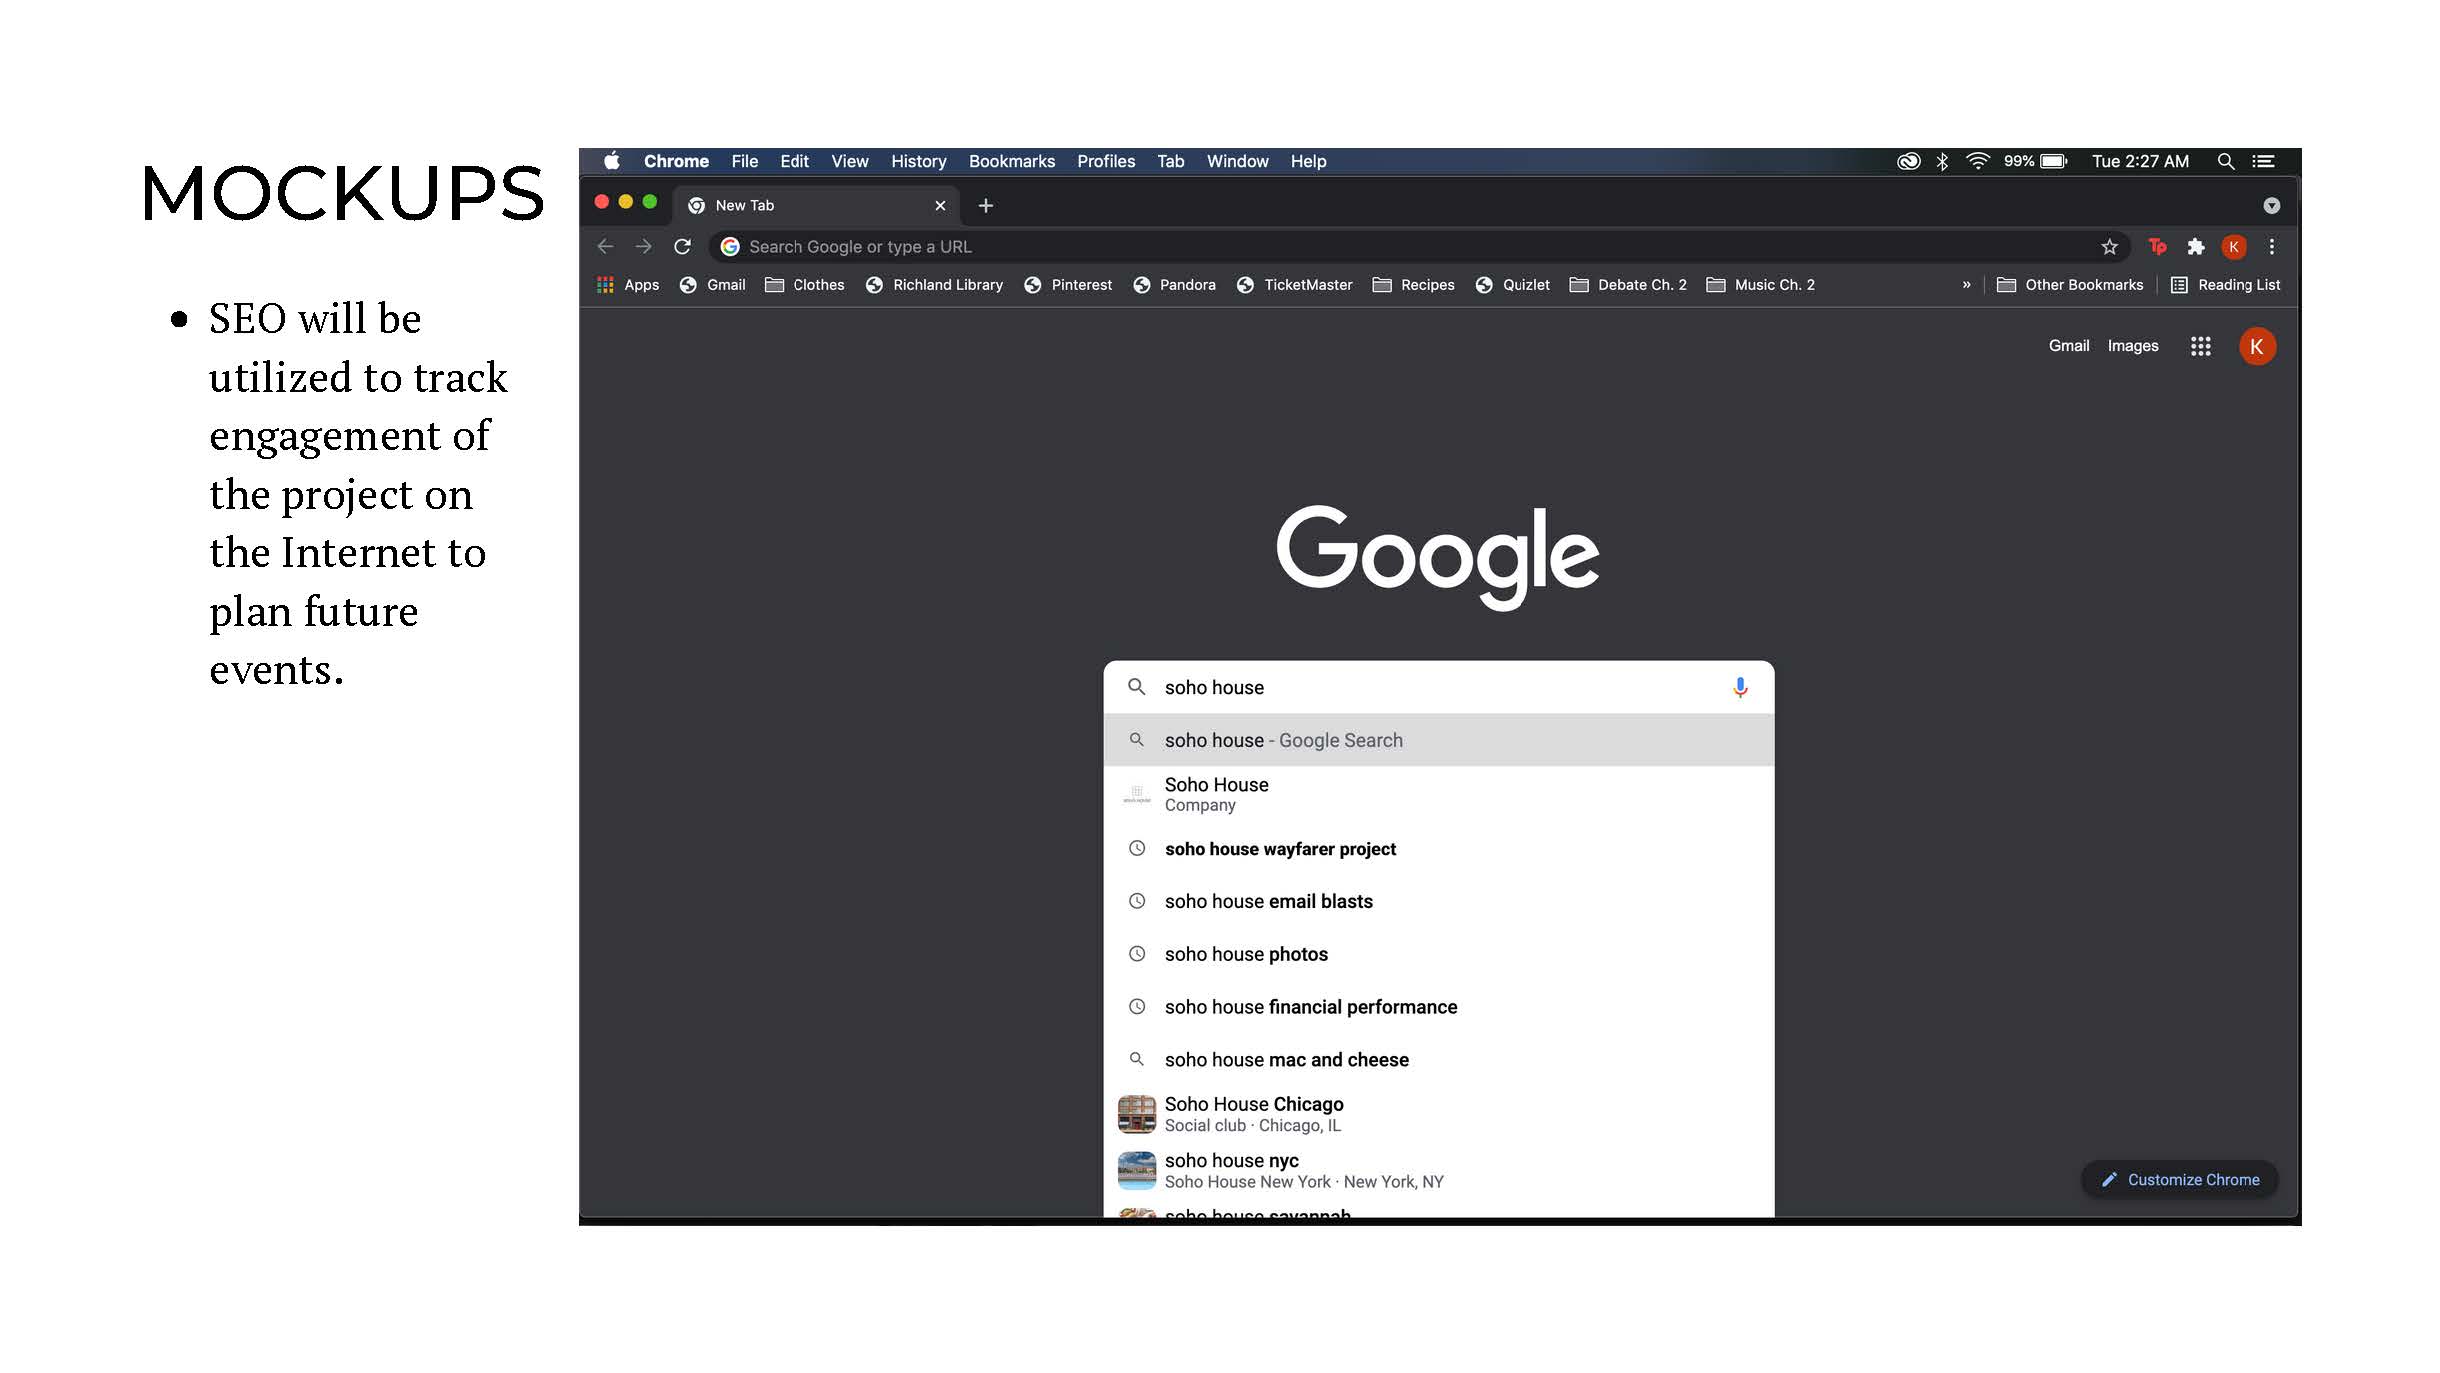Open Chrome's three-dot menu
2440x1373 pixels.
click(2271, 247)
